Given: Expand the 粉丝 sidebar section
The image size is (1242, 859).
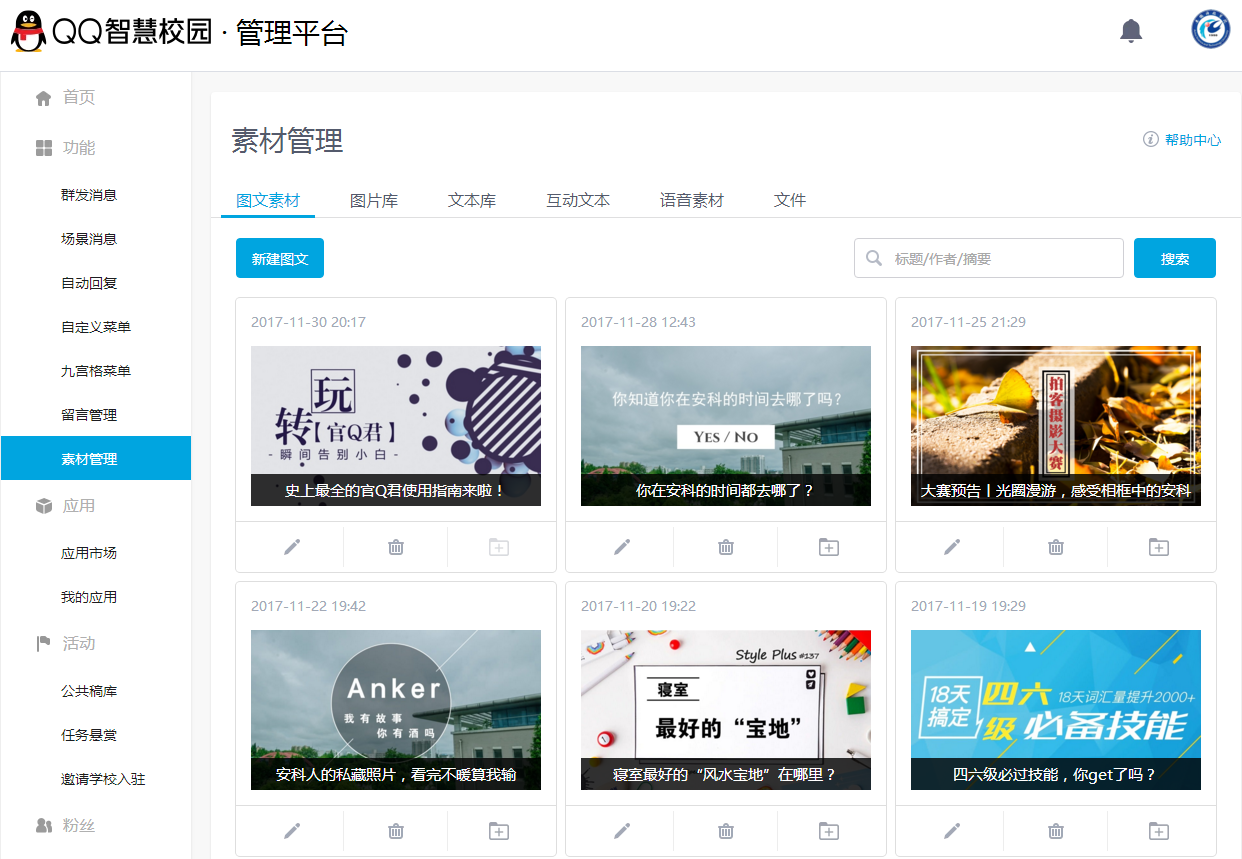Looking at the screenshot, I should [x=78, y=826].
